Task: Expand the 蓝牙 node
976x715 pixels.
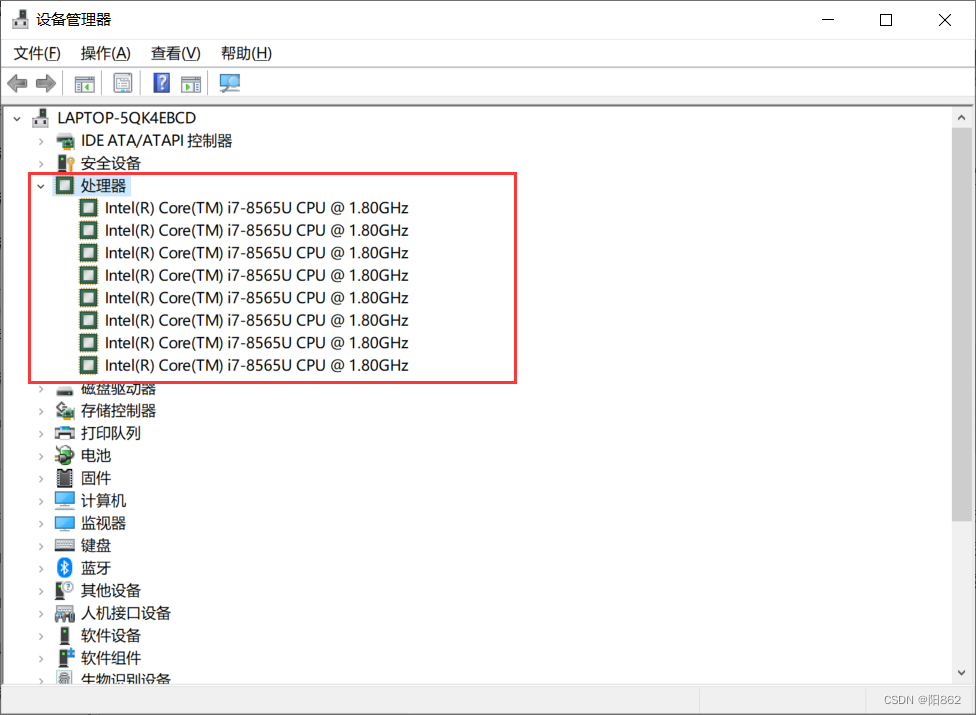Action: pyautogui.click(x=41, y=568)
